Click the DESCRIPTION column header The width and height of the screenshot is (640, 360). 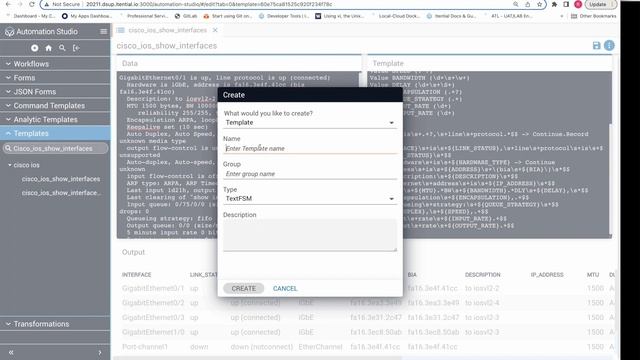pyautogui.click(x=482, y=275)
